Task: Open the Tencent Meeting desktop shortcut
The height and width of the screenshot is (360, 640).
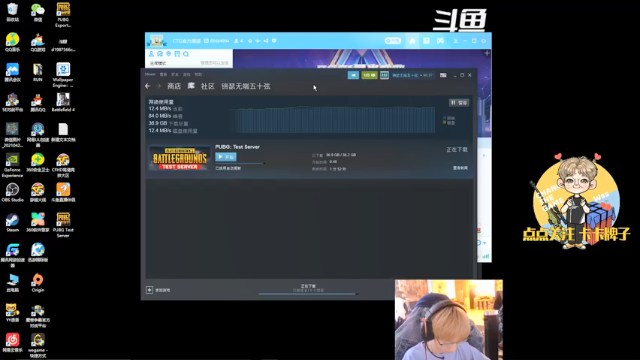Action: coord(13,72)
